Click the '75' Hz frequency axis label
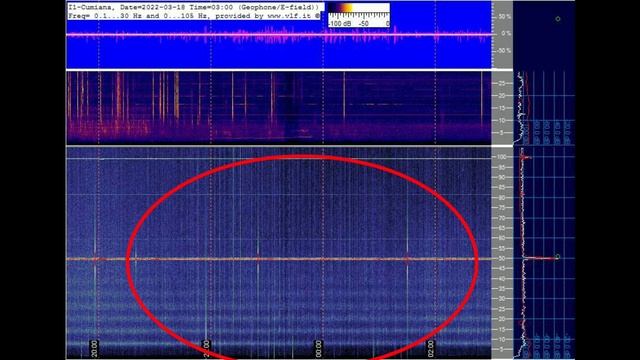 tap(502, 208)
